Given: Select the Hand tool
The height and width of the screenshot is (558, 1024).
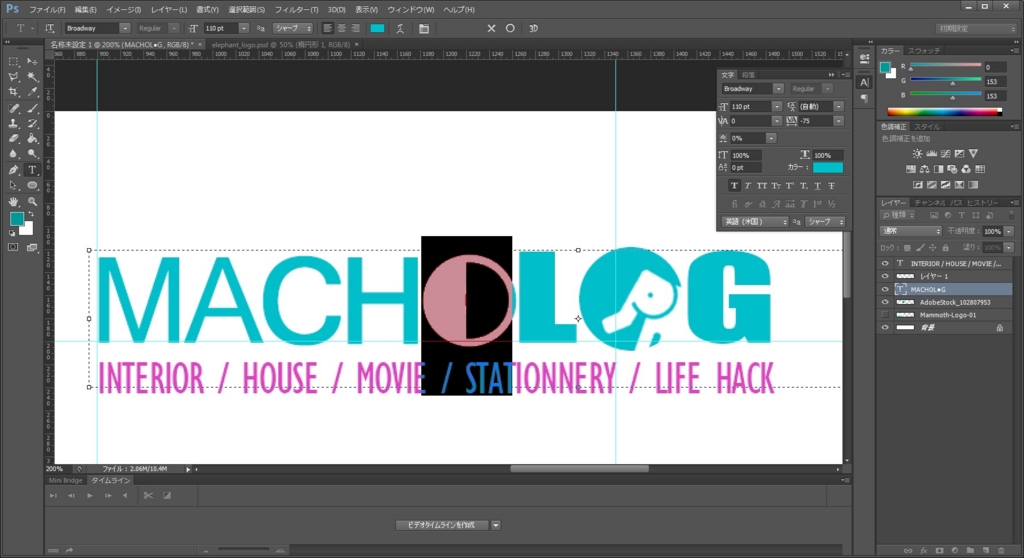Looking at the screenshot, I should [x=13, y=201].
